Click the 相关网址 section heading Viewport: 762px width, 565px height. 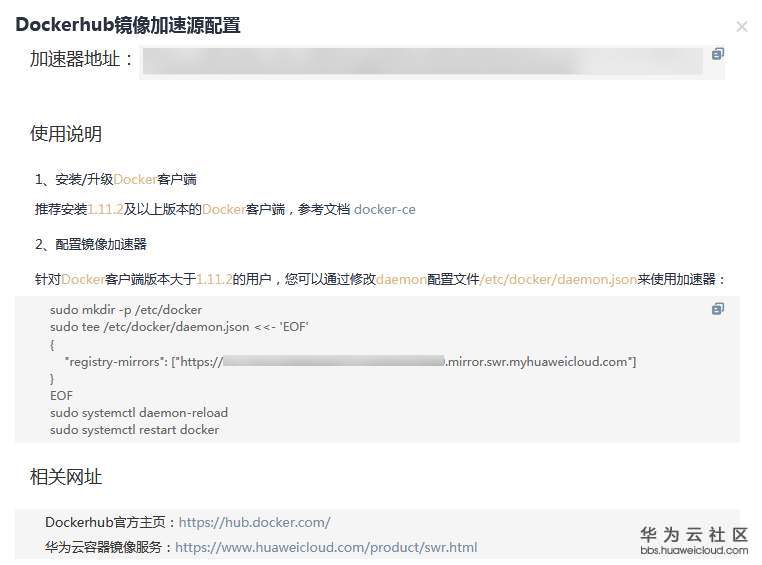pos(66,477)
